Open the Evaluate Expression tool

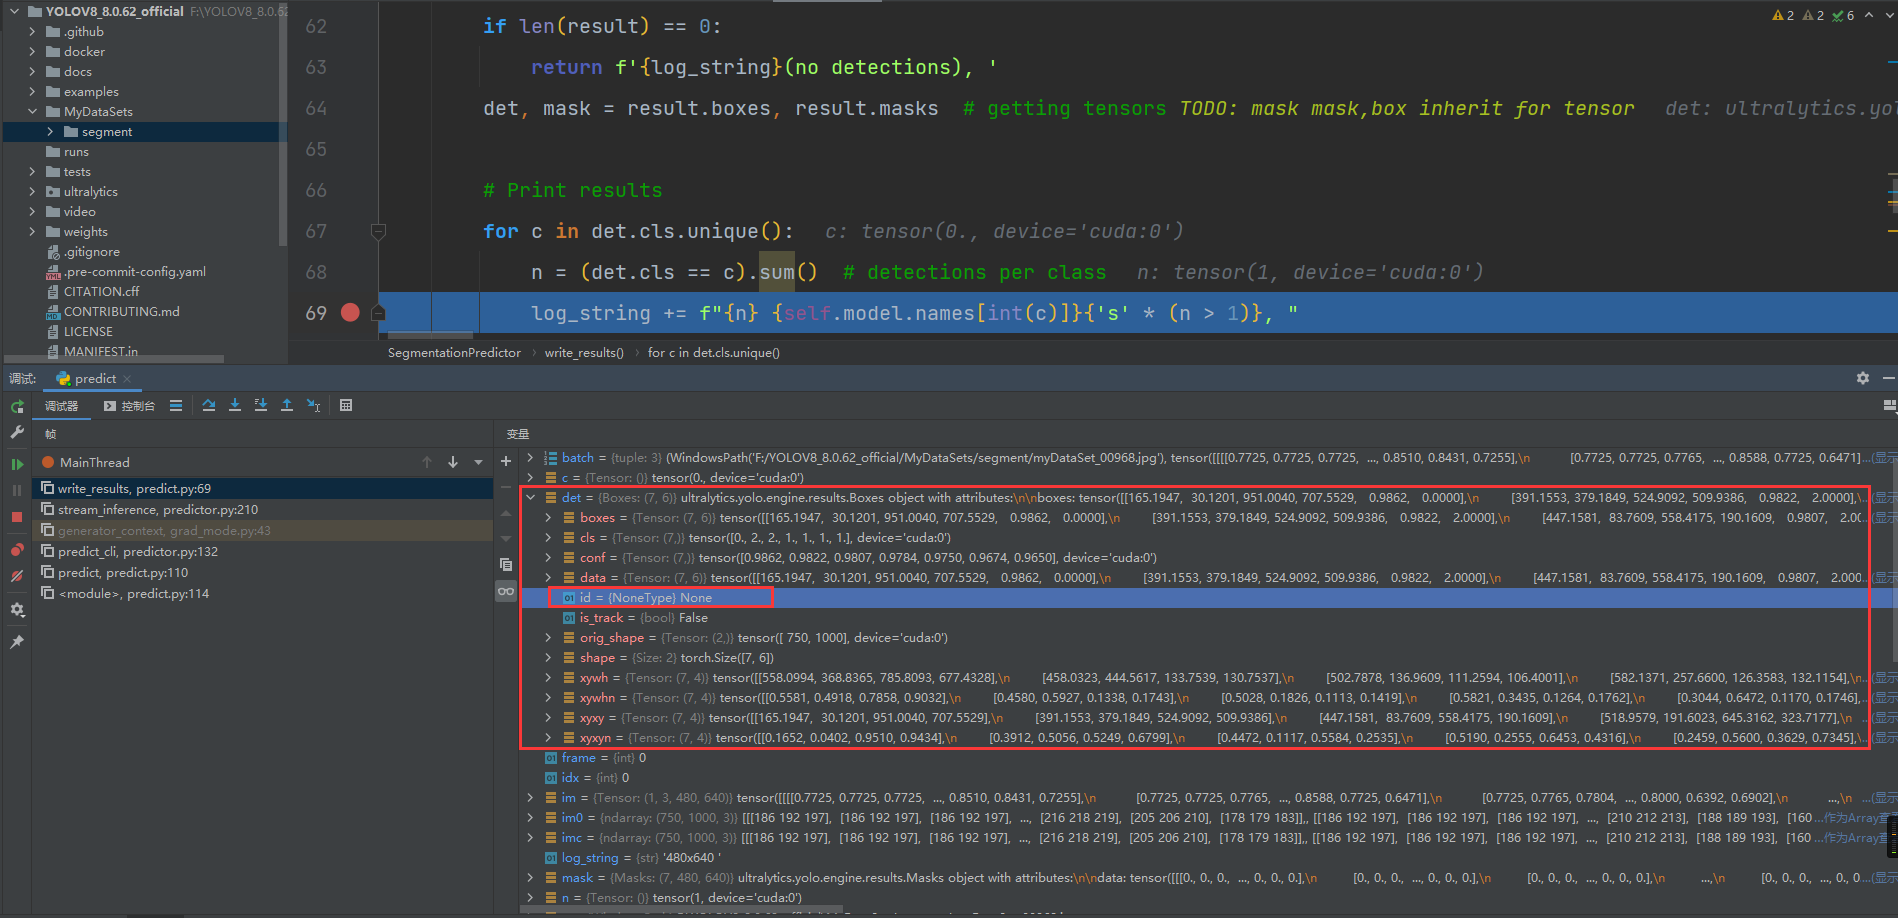(x=346, y=405)
